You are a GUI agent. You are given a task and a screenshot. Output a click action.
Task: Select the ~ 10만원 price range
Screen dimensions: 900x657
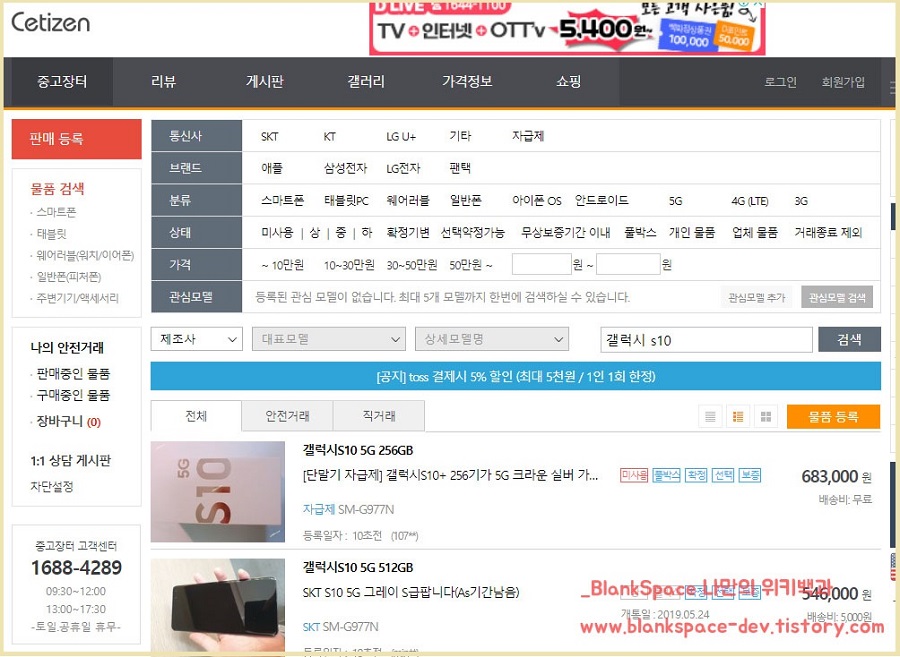(x=282, y=265)
